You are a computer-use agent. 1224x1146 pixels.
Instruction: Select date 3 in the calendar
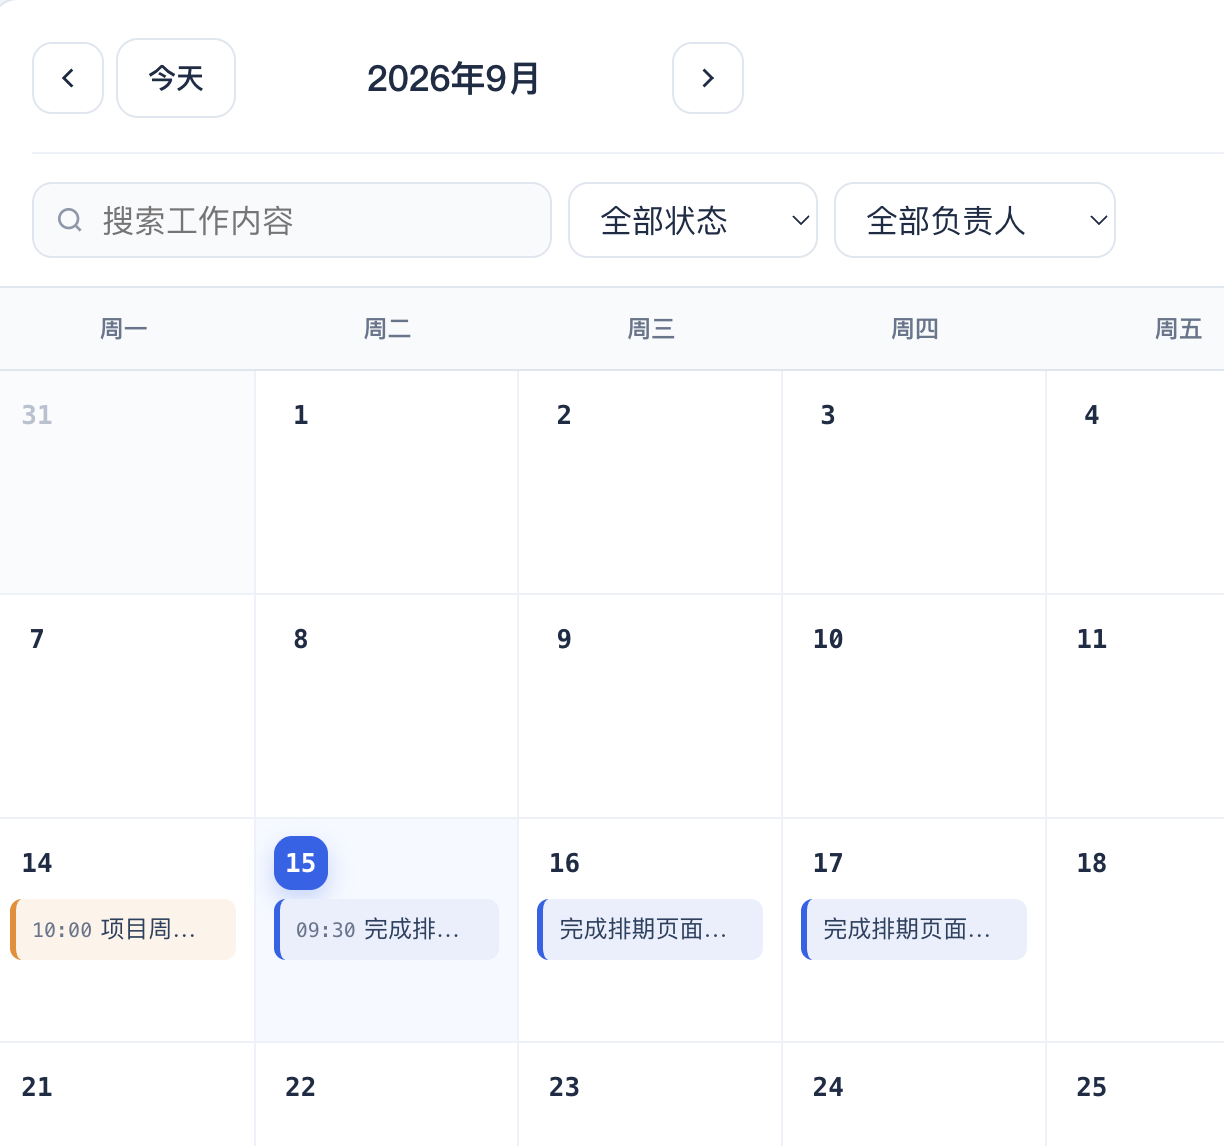(x=828, y=415)
